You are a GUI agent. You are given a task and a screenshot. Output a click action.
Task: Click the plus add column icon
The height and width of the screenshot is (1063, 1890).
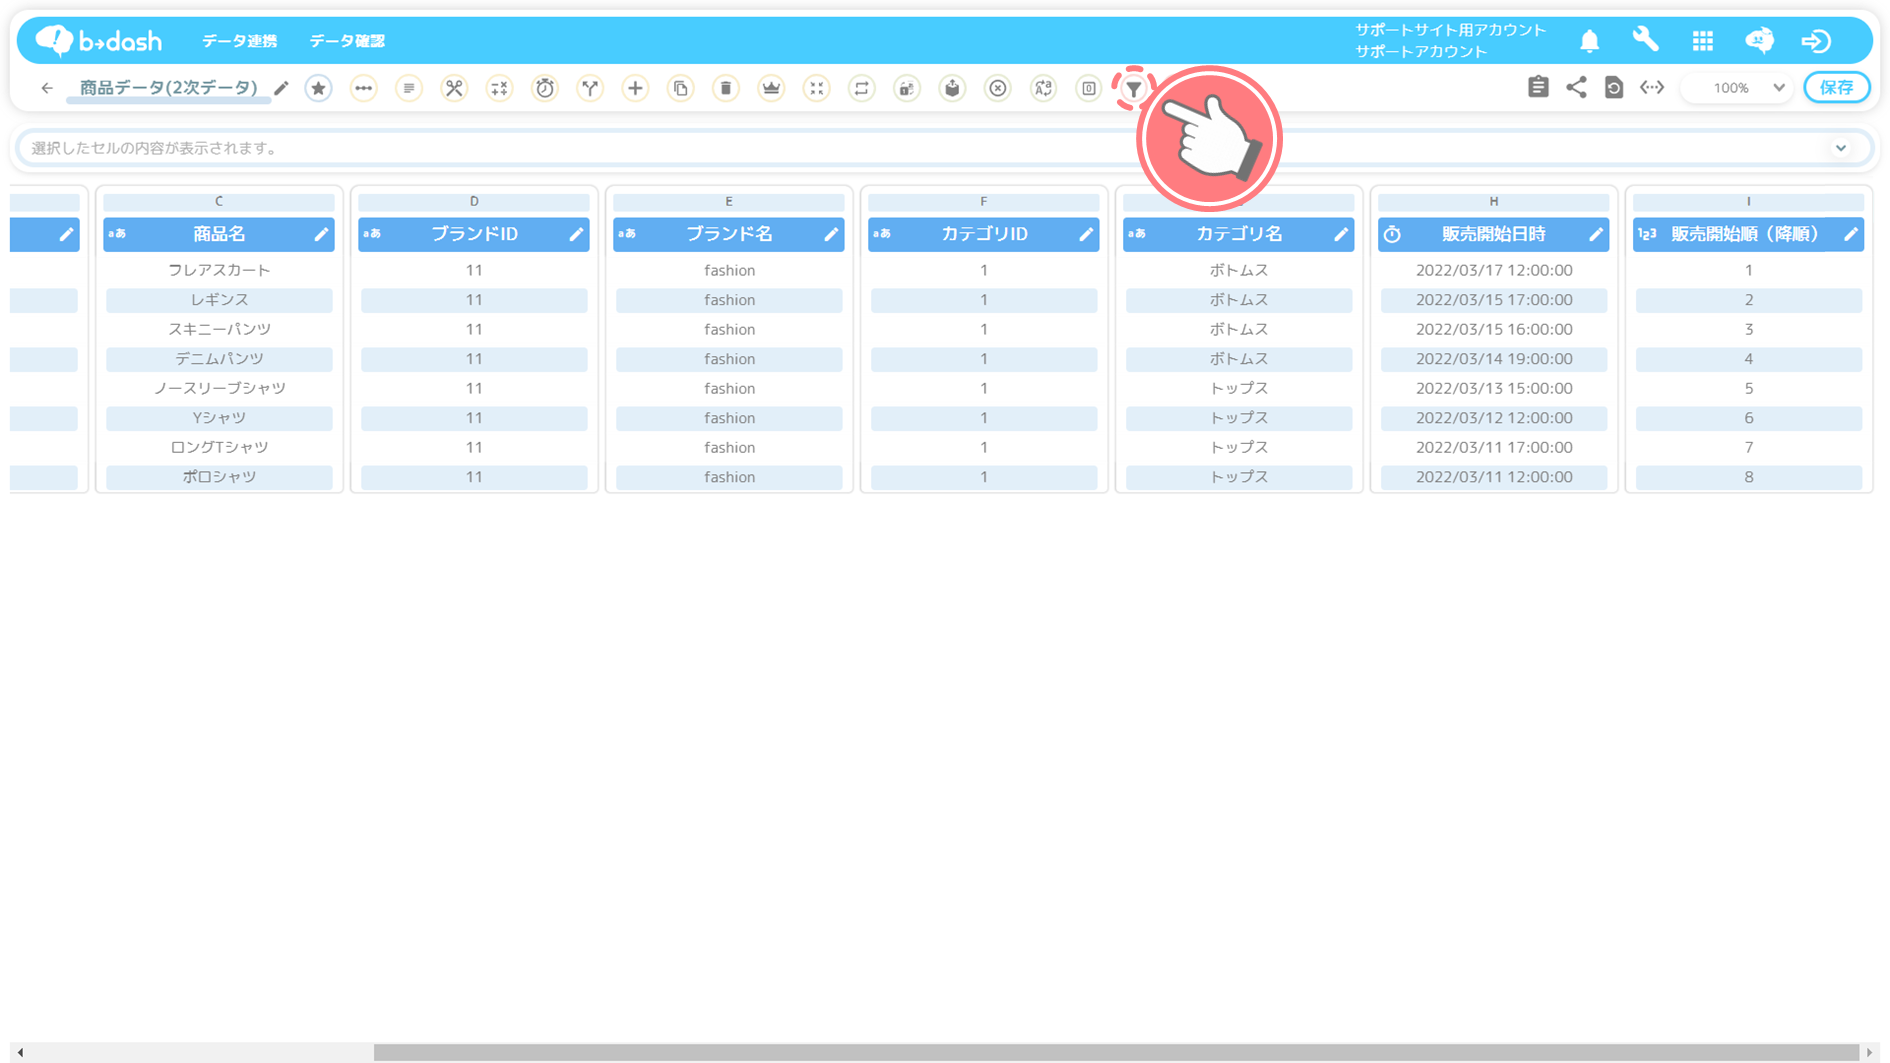coord(635,88)
